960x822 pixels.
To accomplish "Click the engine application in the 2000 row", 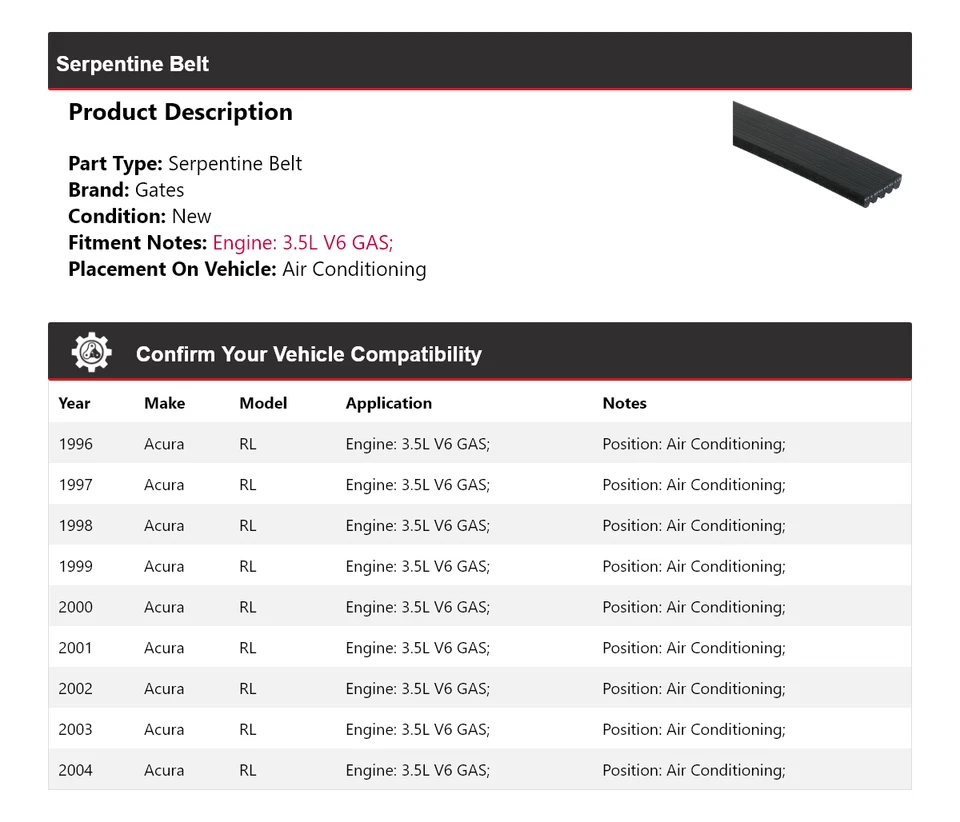I will tap(417, 607).
